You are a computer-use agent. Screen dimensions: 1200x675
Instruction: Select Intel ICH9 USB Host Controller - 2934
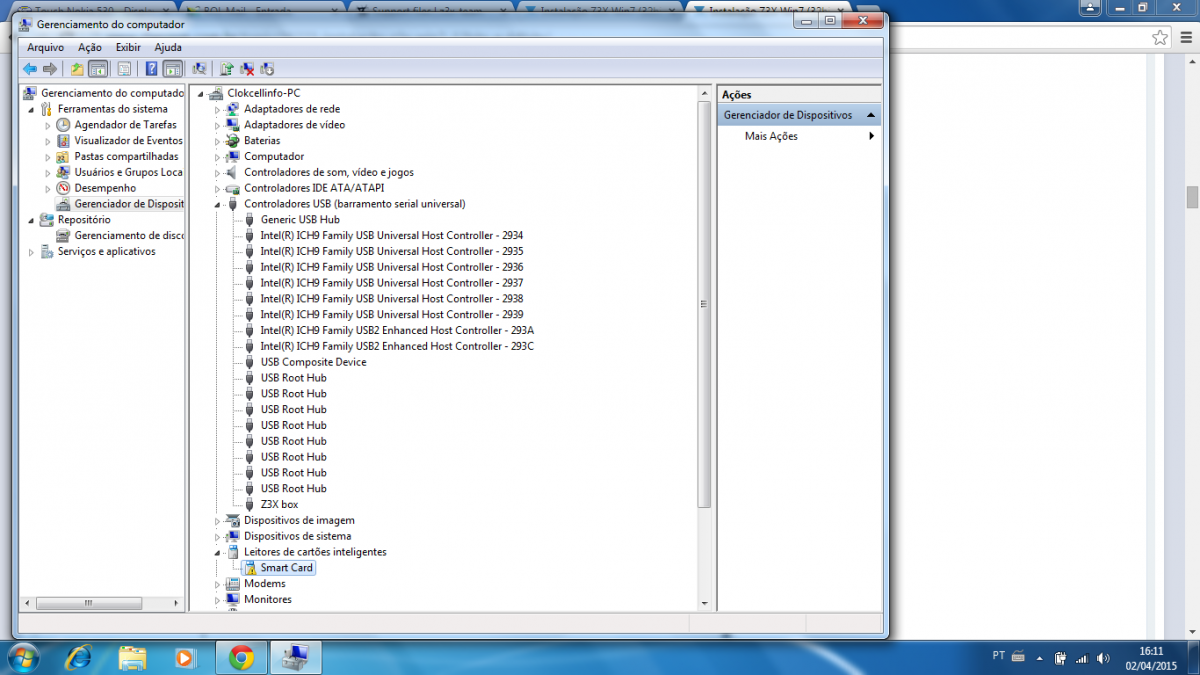pyautogui.click(x=392, y=236)
